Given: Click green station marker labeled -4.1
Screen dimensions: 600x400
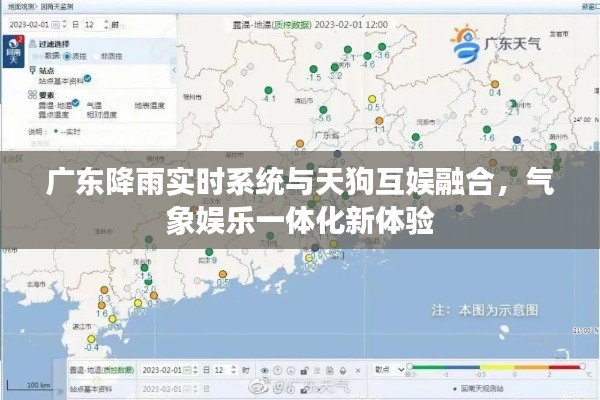Looking at the screenshot, I should click(x=269, y=90).
